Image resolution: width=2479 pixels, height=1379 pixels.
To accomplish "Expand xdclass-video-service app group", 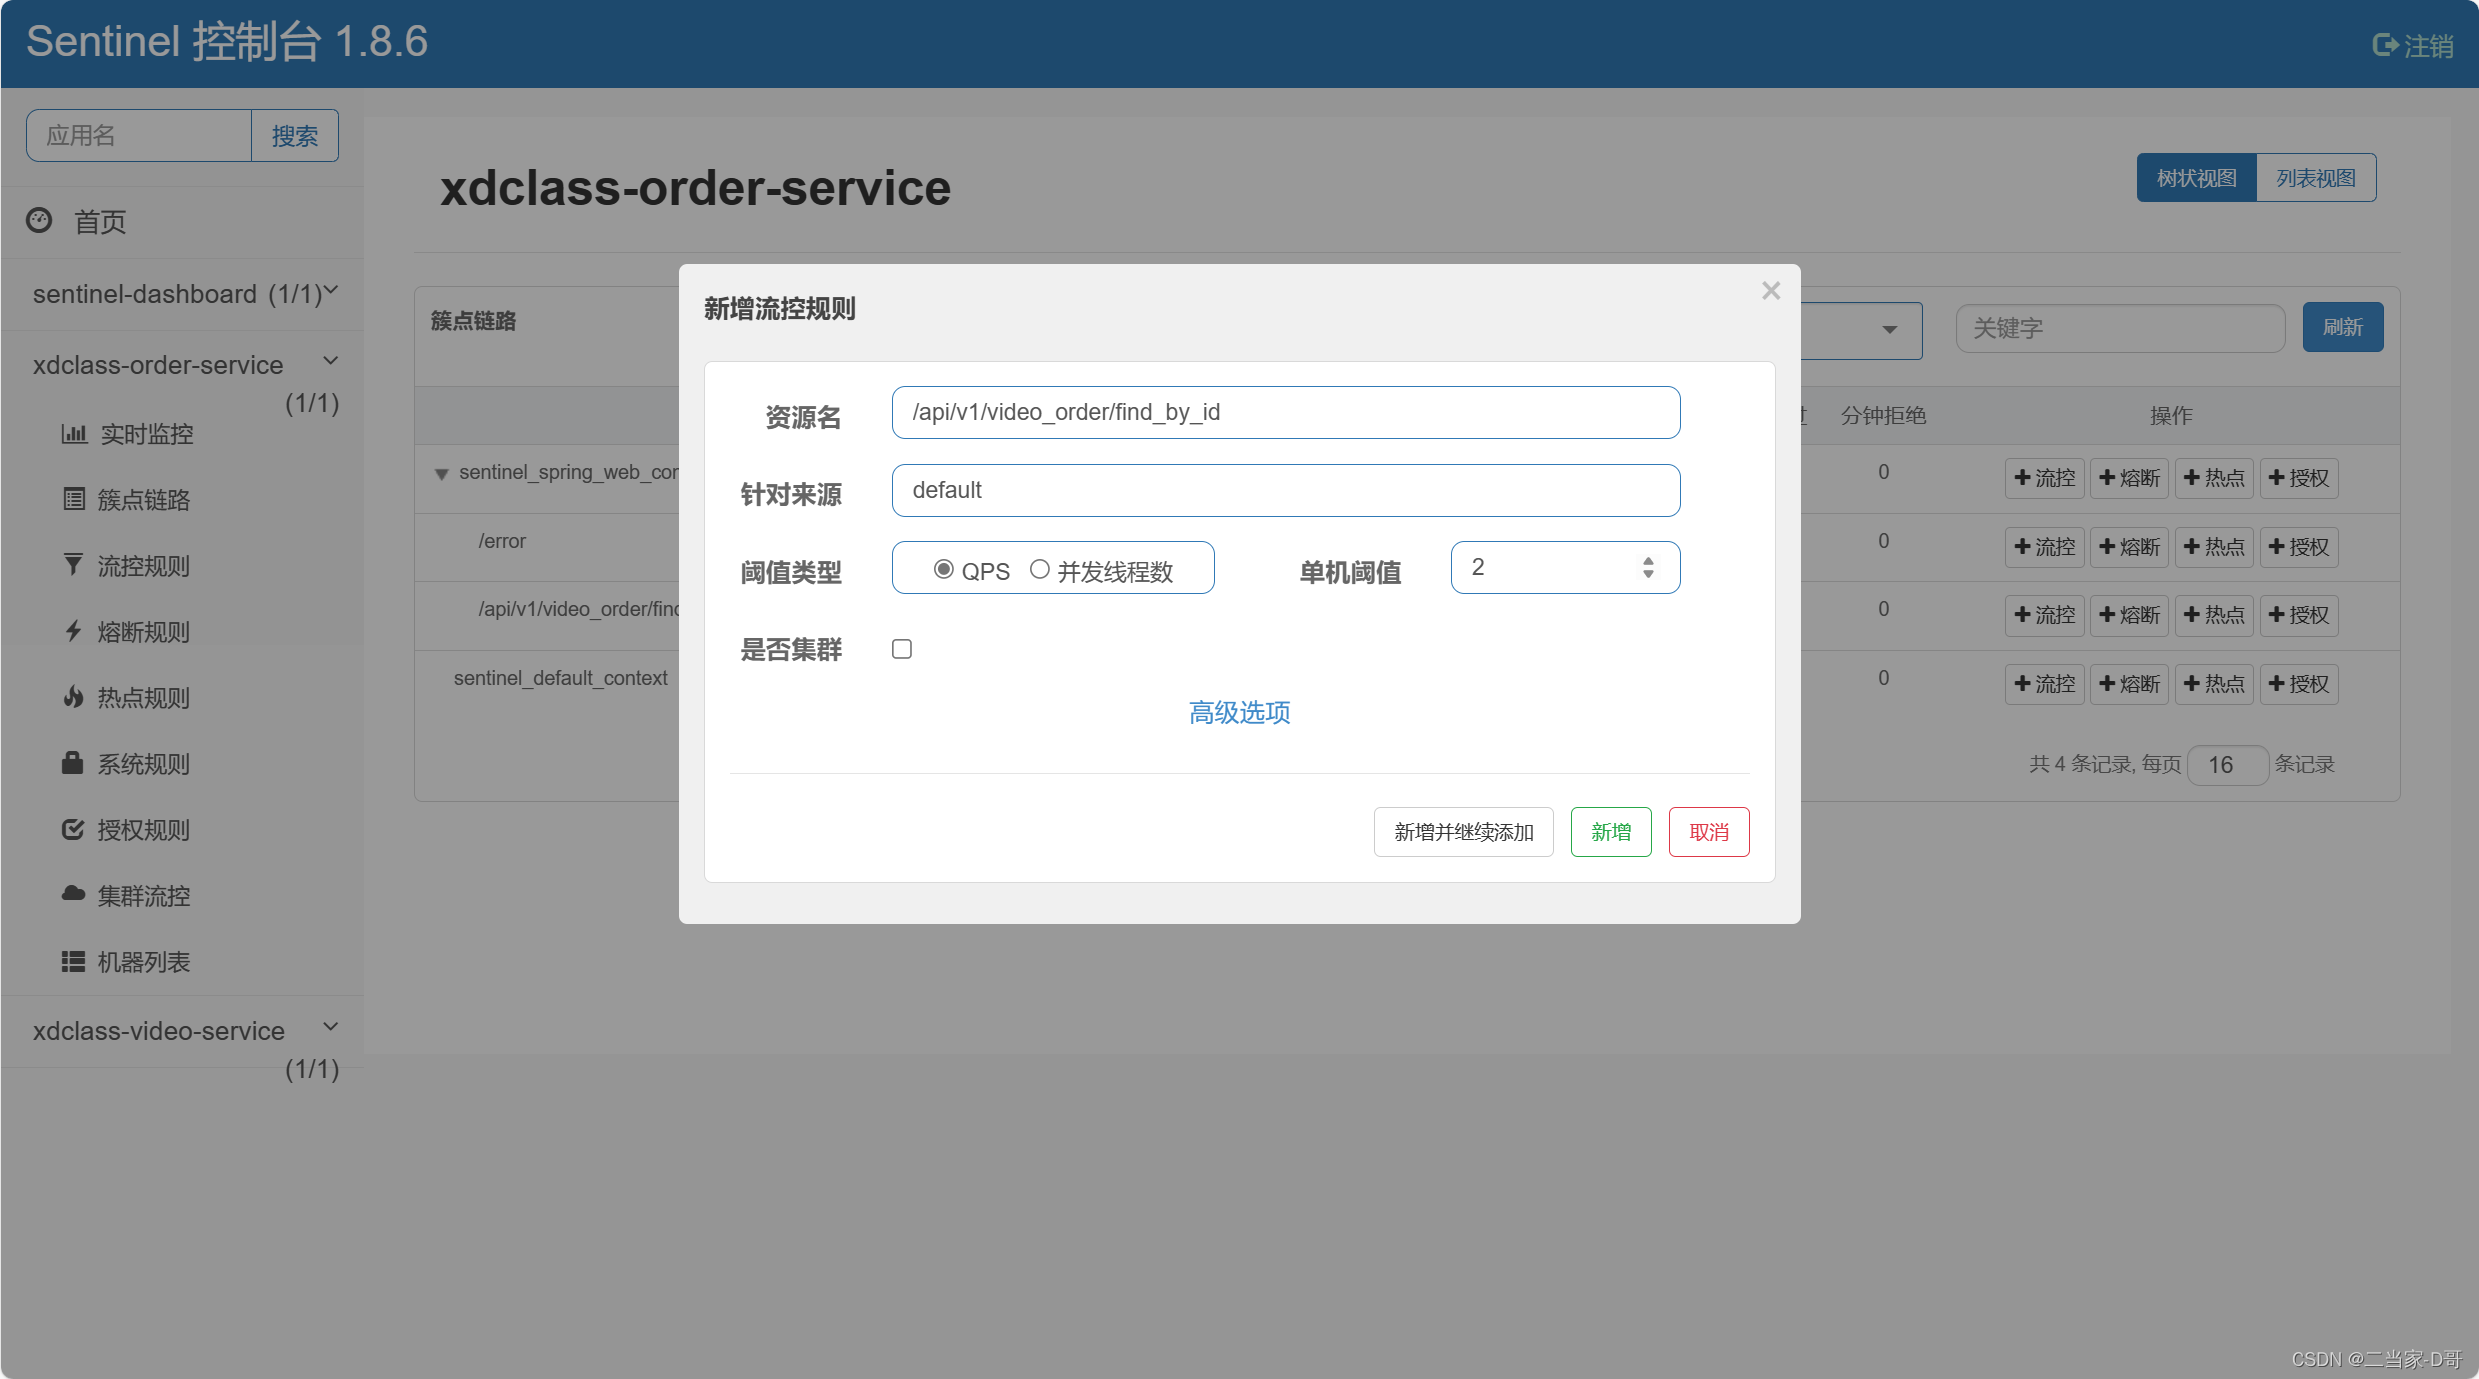I will 331,1027.
